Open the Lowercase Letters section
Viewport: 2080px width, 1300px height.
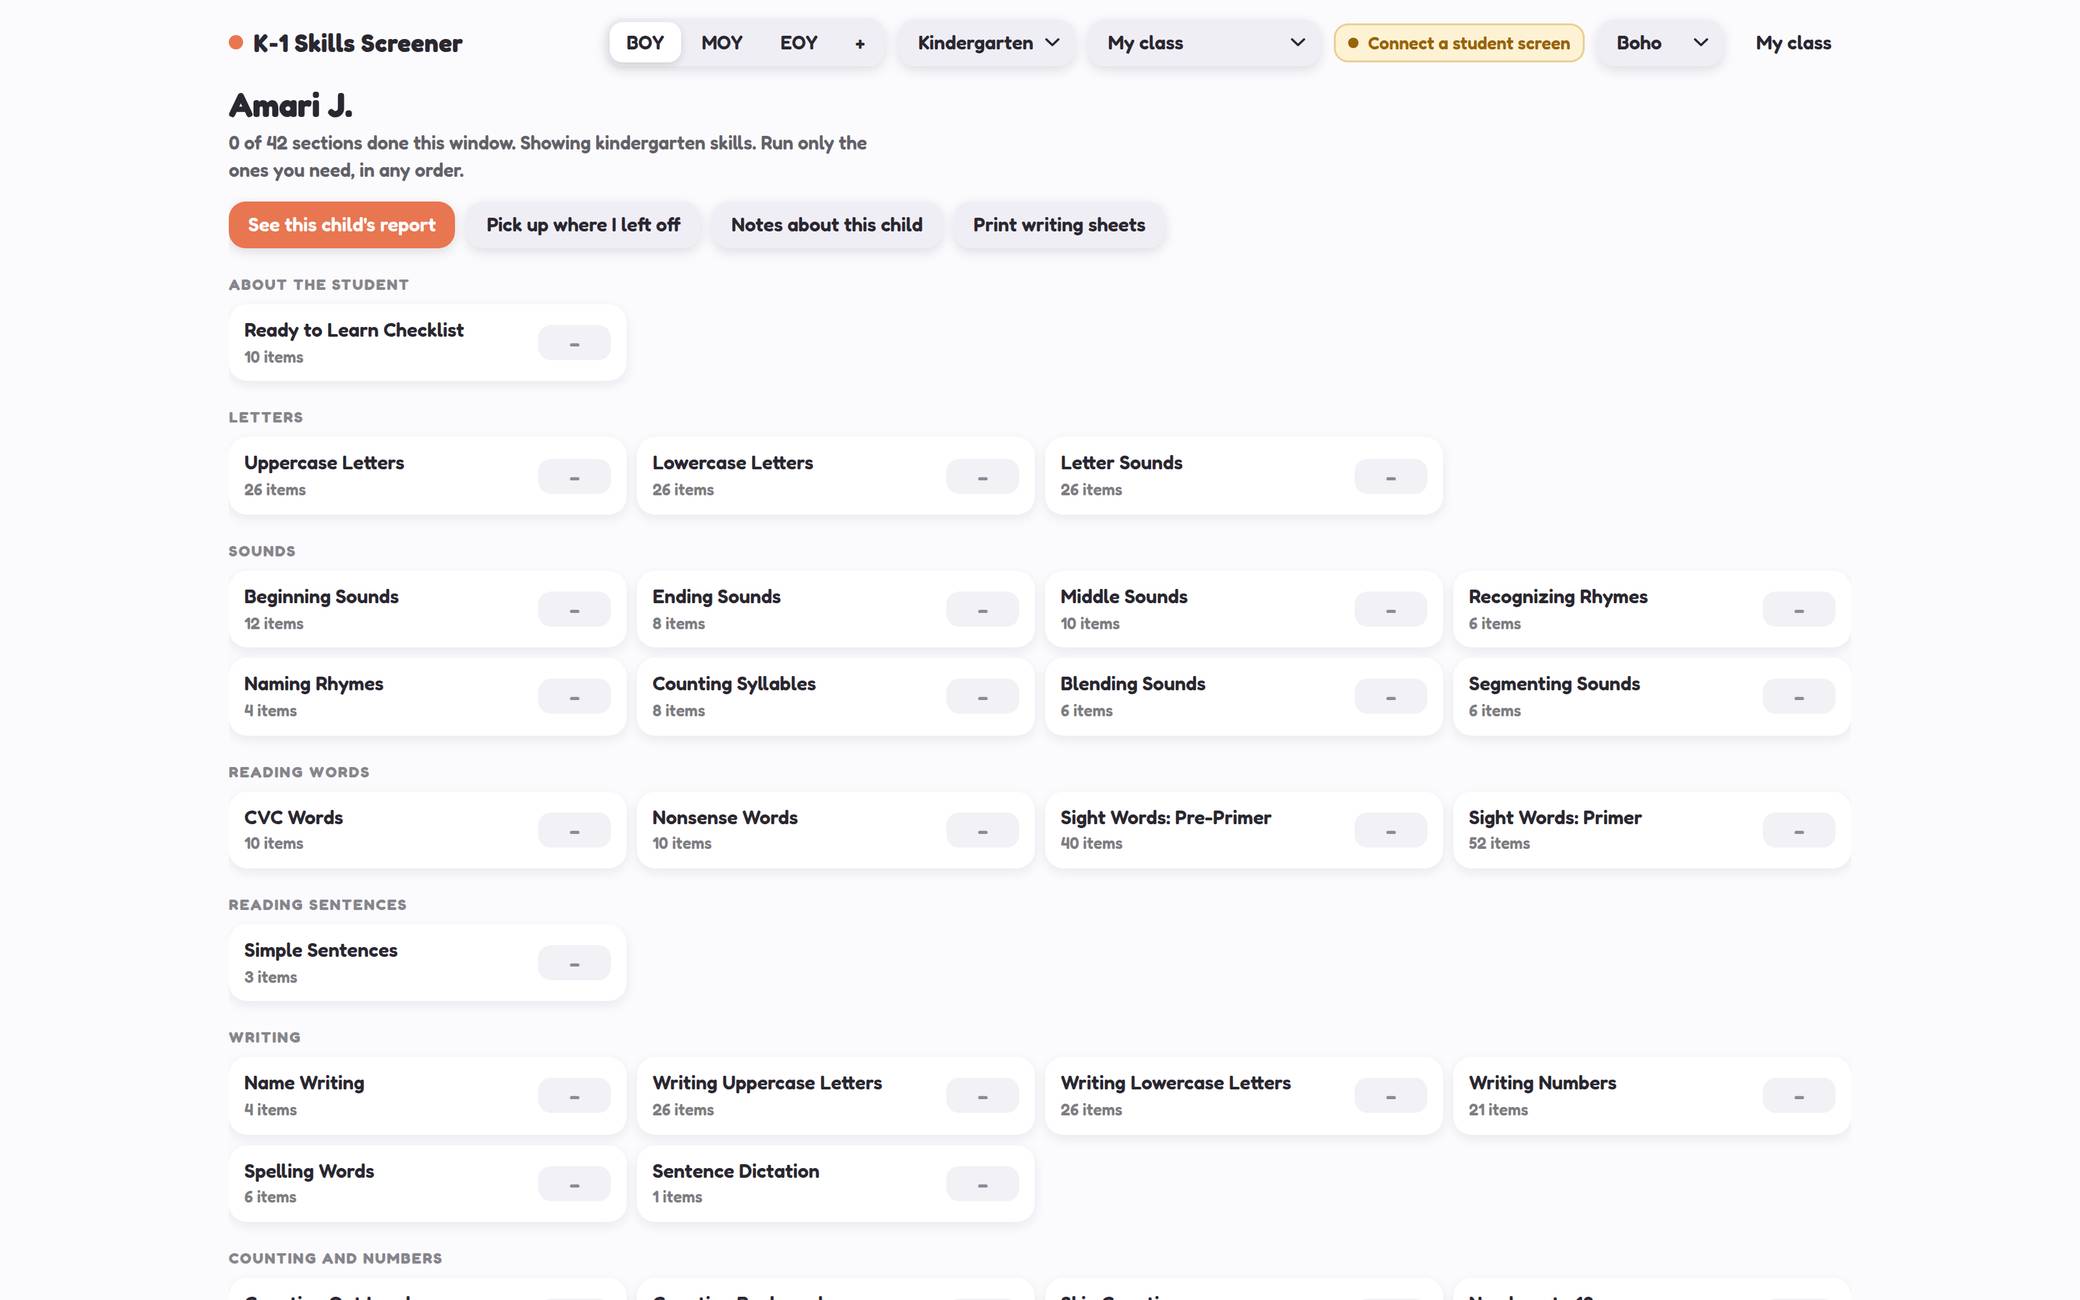pos(835,476)
